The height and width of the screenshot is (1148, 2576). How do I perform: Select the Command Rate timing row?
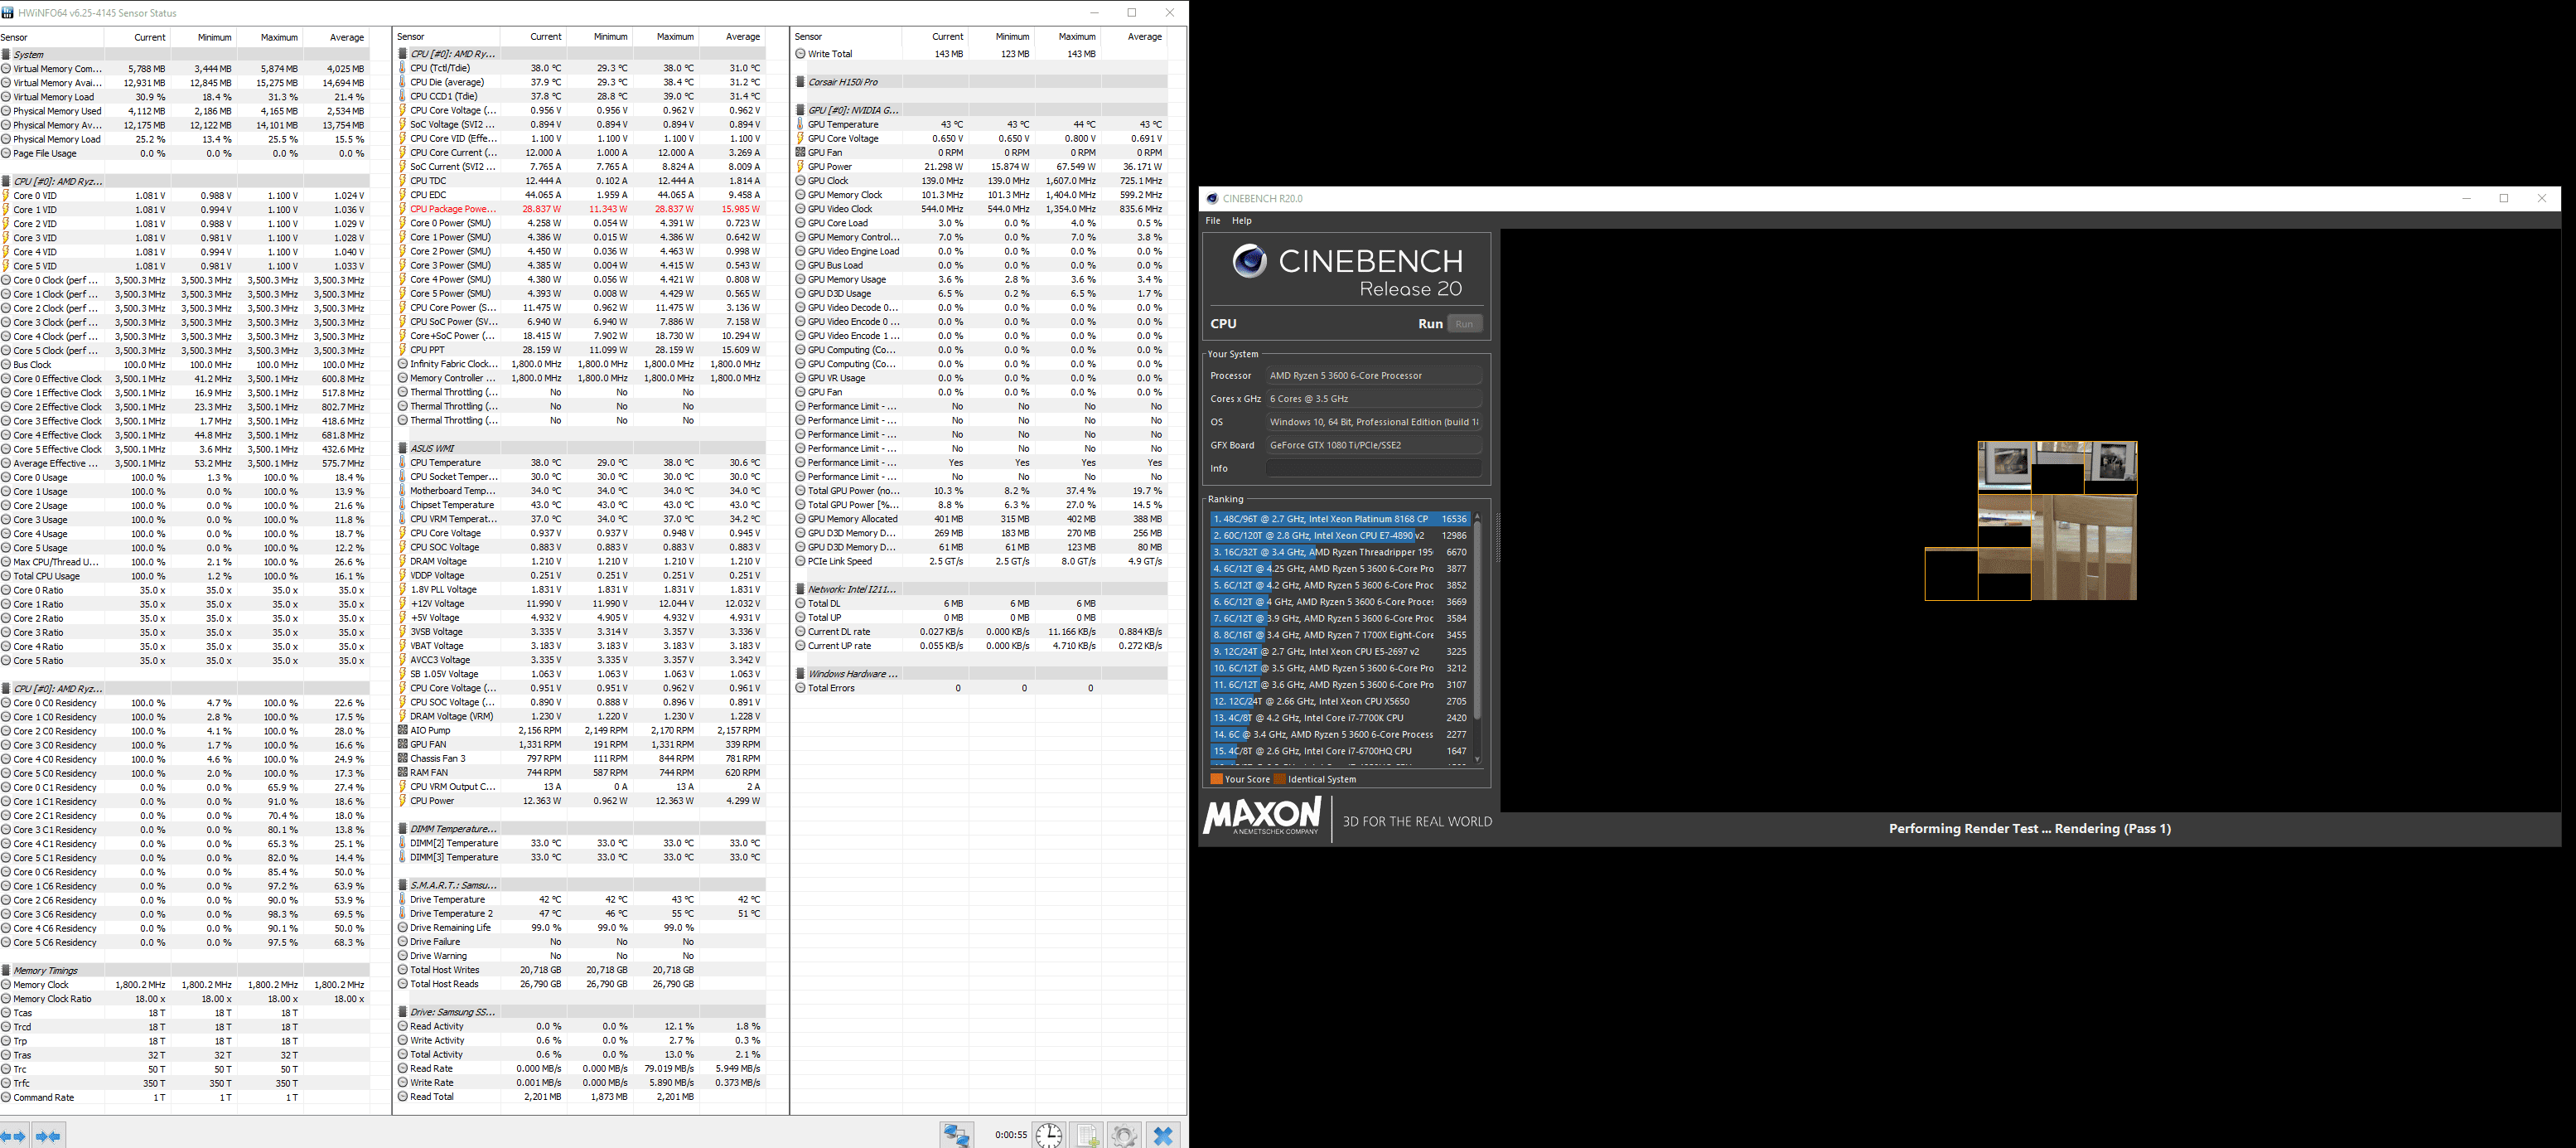click(185, 1097)
